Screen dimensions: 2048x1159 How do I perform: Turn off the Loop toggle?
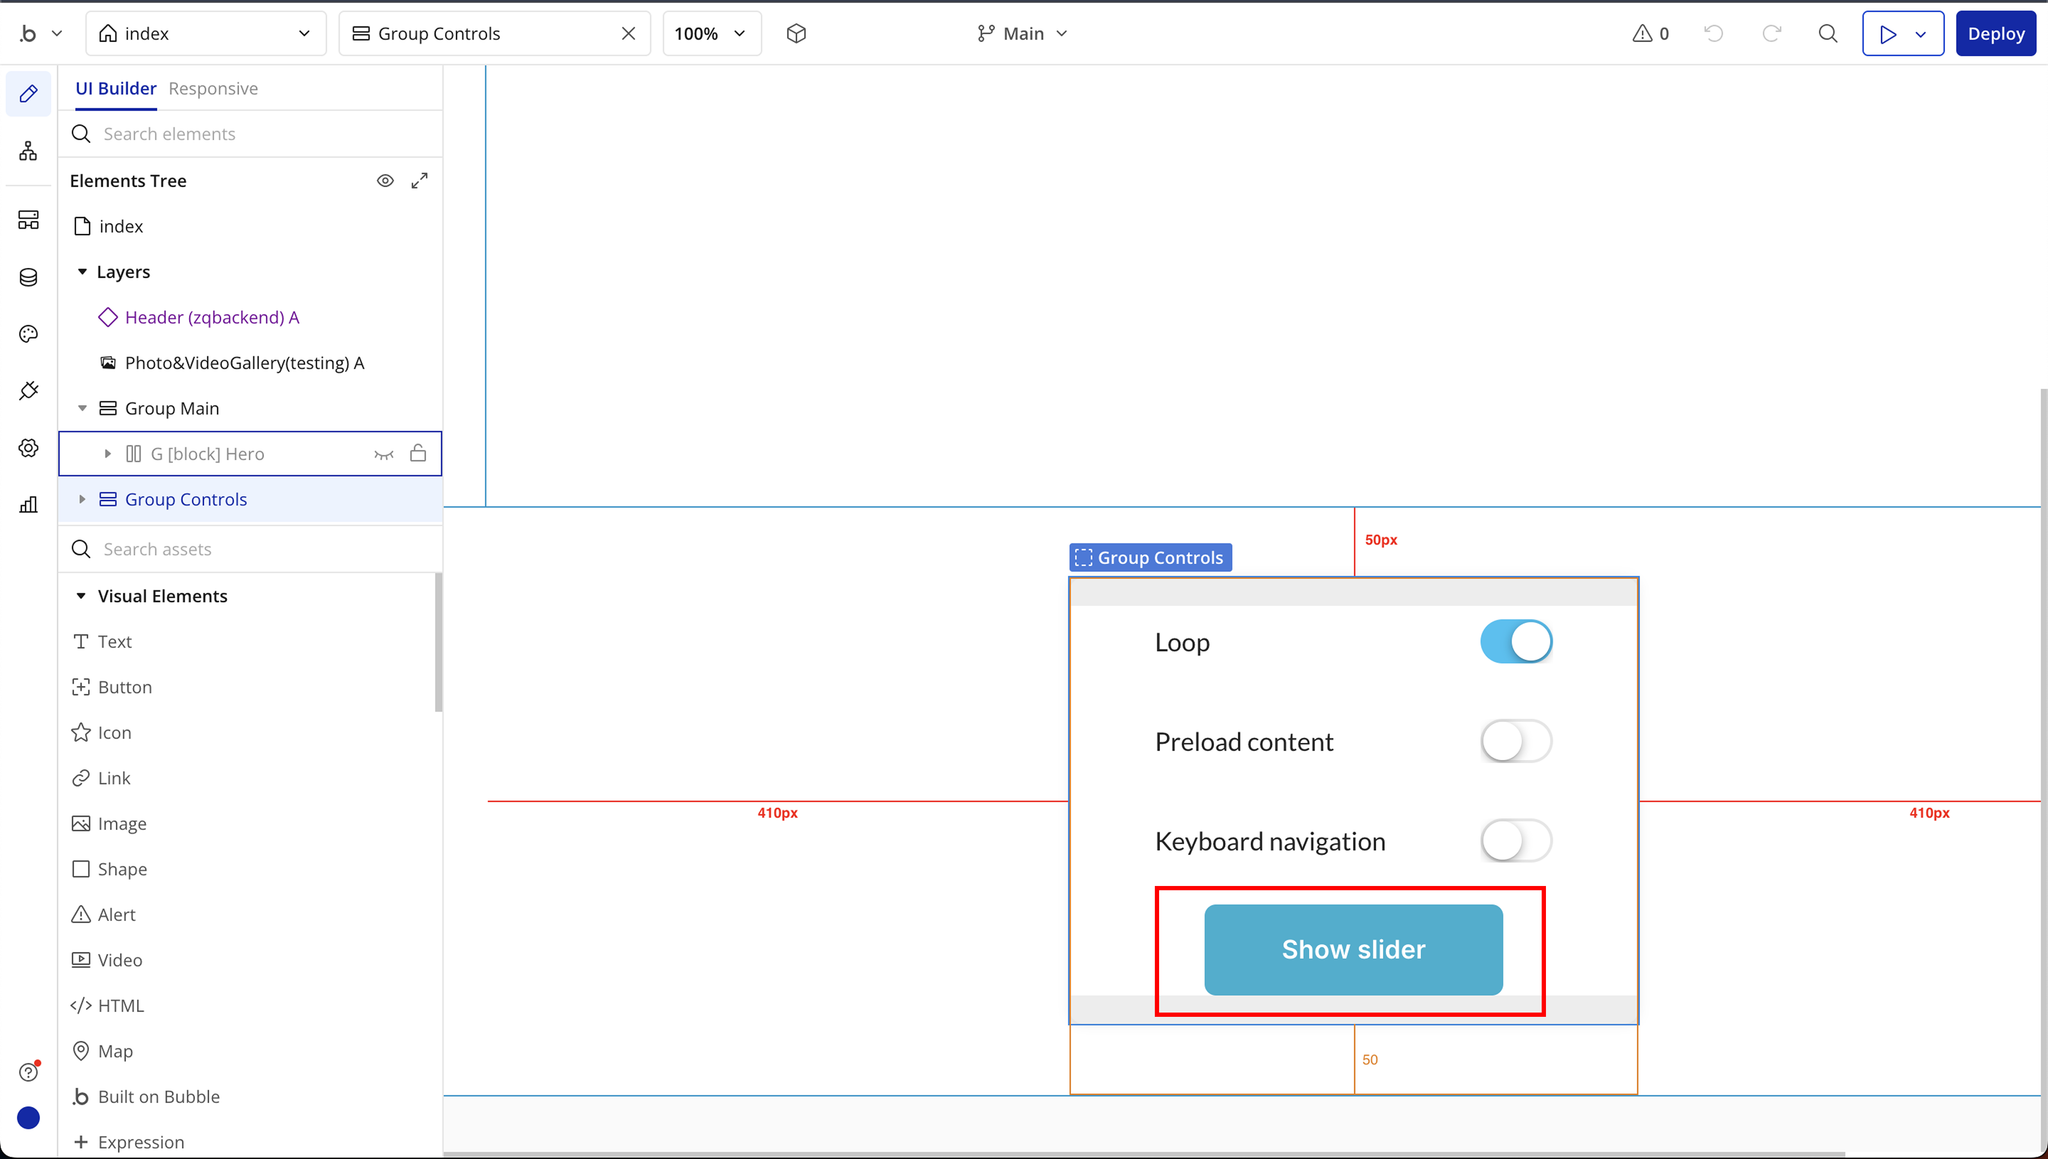click(x=1516, y=642)
